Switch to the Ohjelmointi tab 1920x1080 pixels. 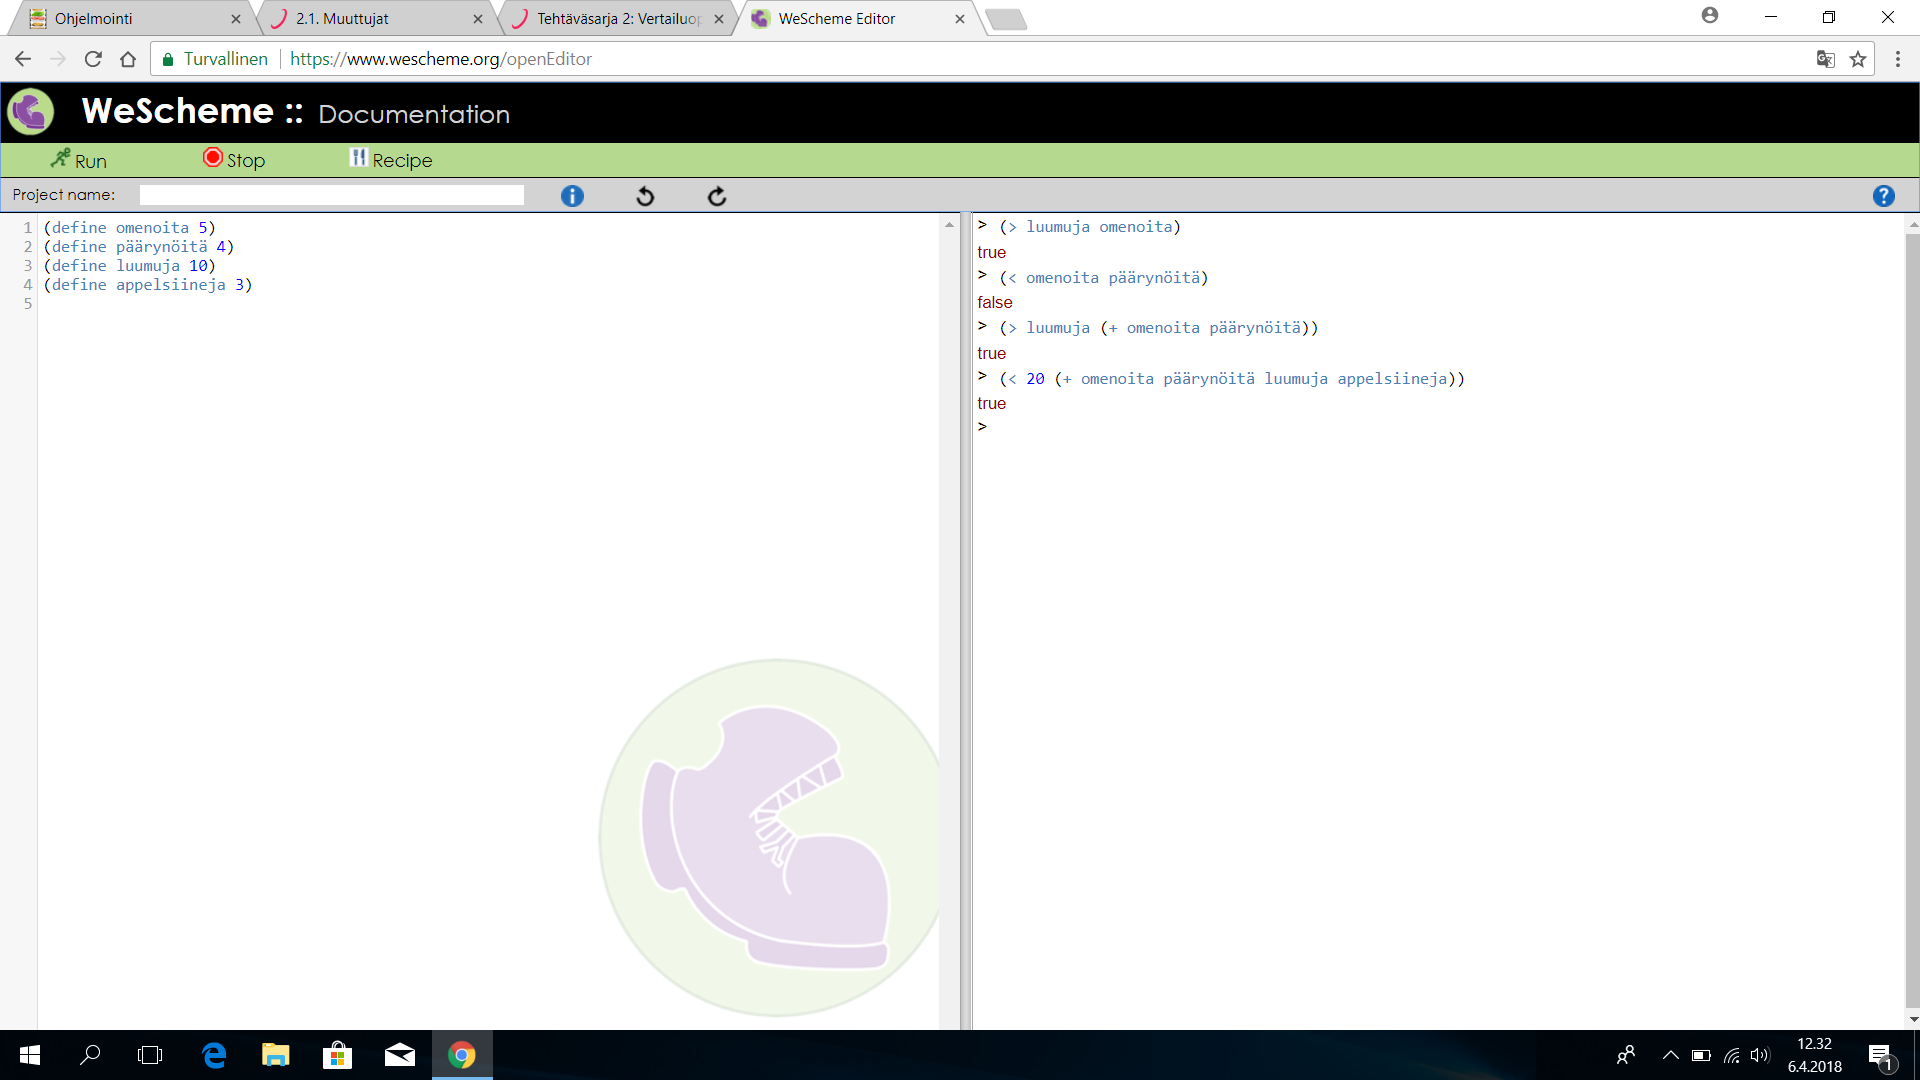coord(93,18)
